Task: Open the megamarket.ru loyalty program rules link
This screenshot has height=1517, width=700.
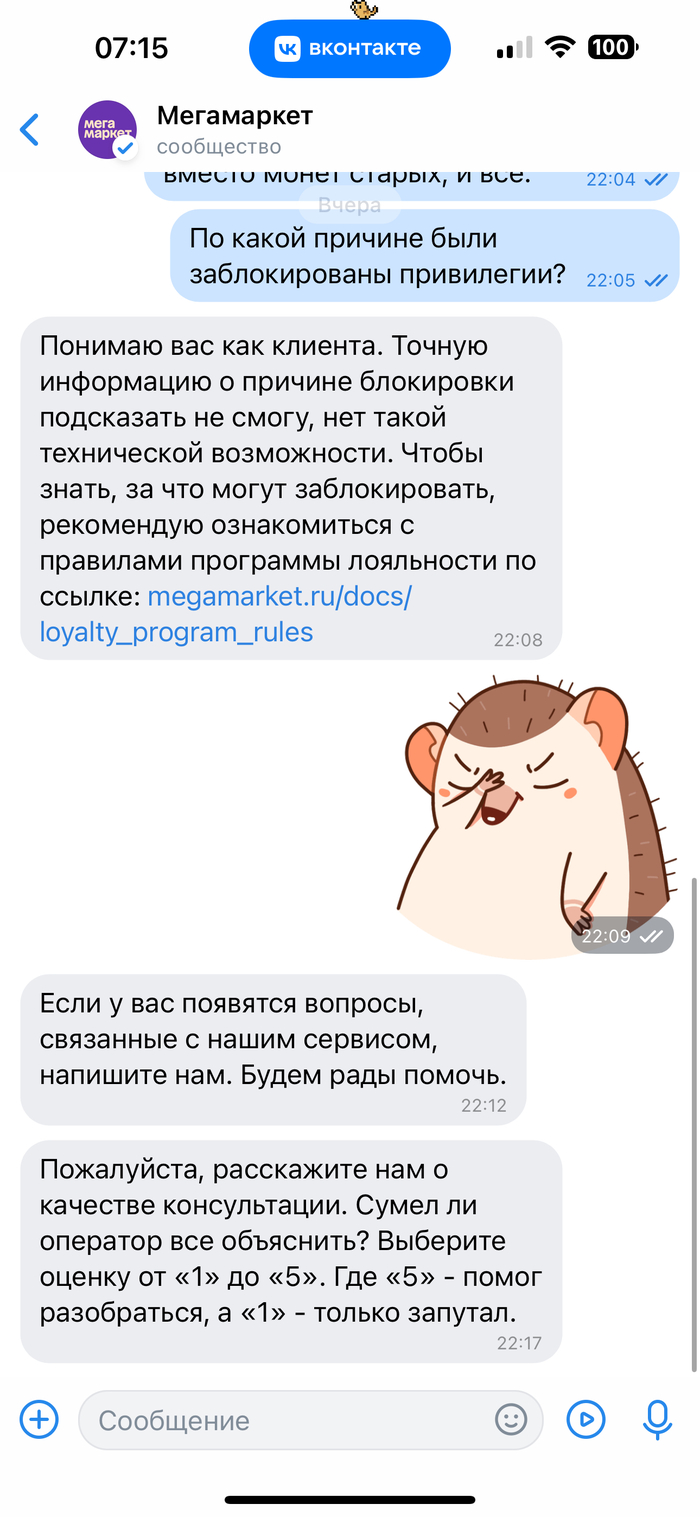Action: click(x=226, y=614)
